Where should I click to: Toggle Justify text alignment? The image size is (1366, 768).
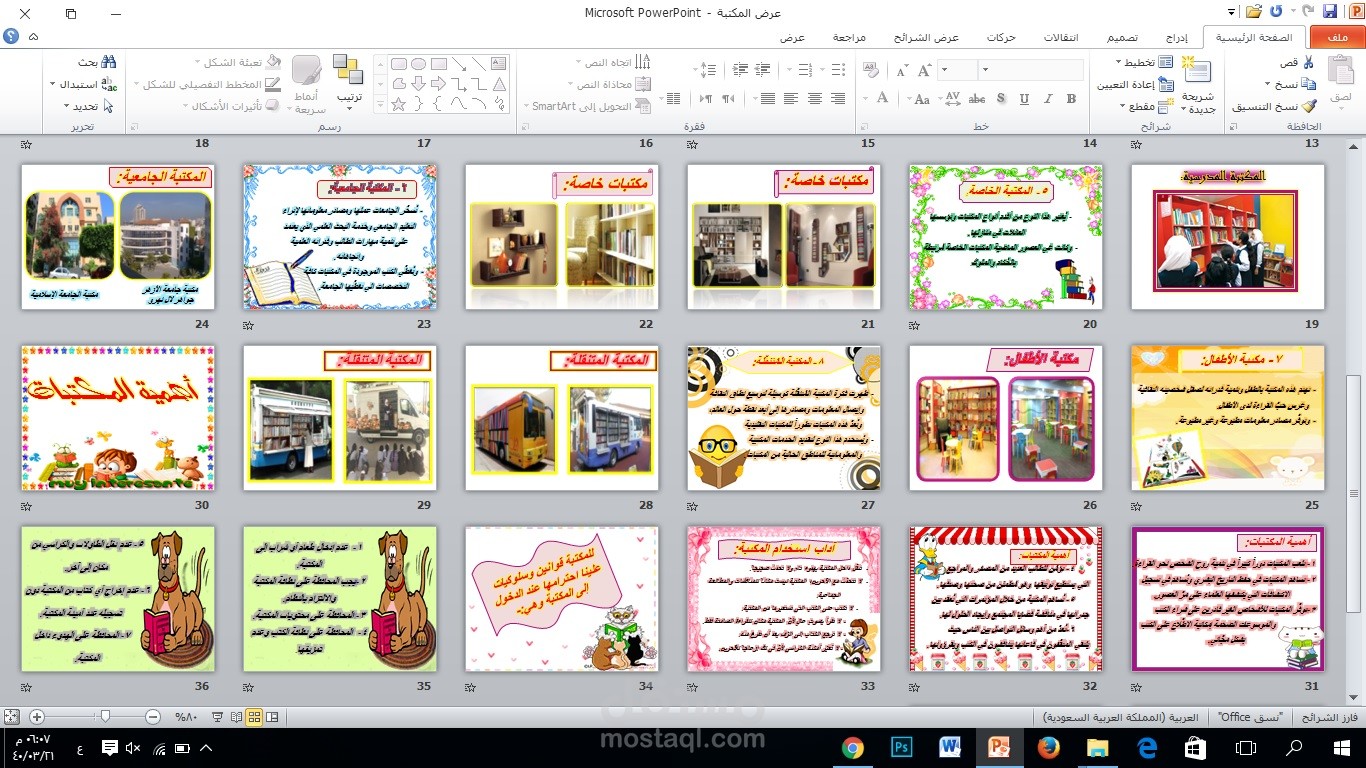[x=768, y=98]
